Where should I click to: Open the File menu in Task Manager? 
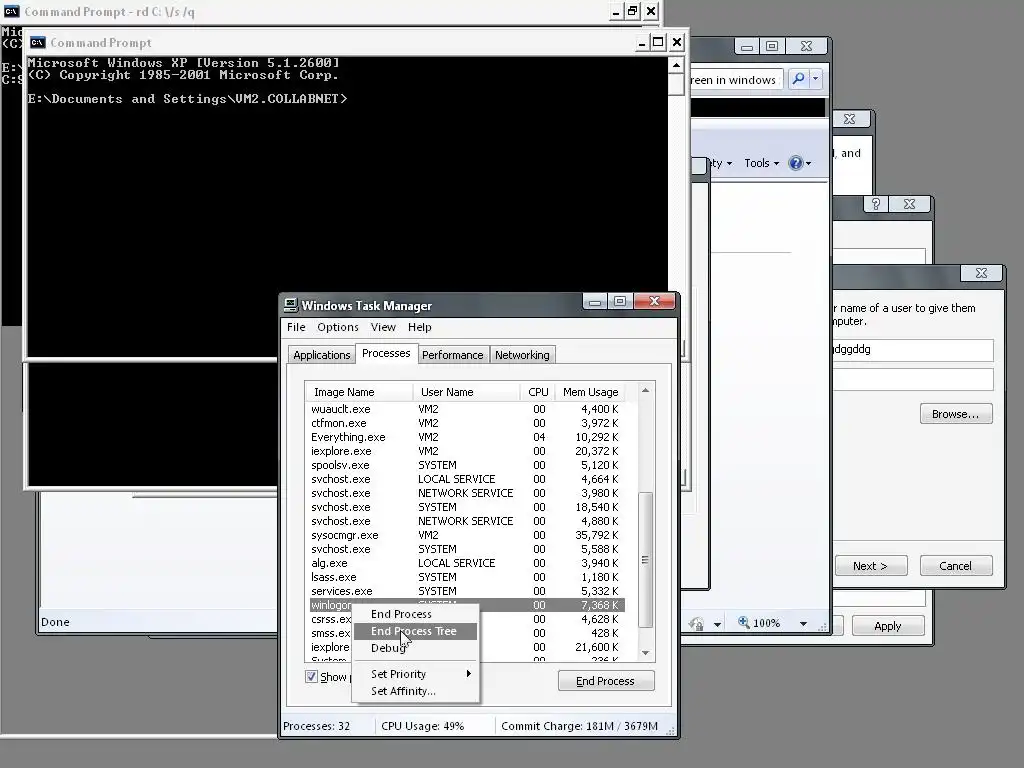296,327
